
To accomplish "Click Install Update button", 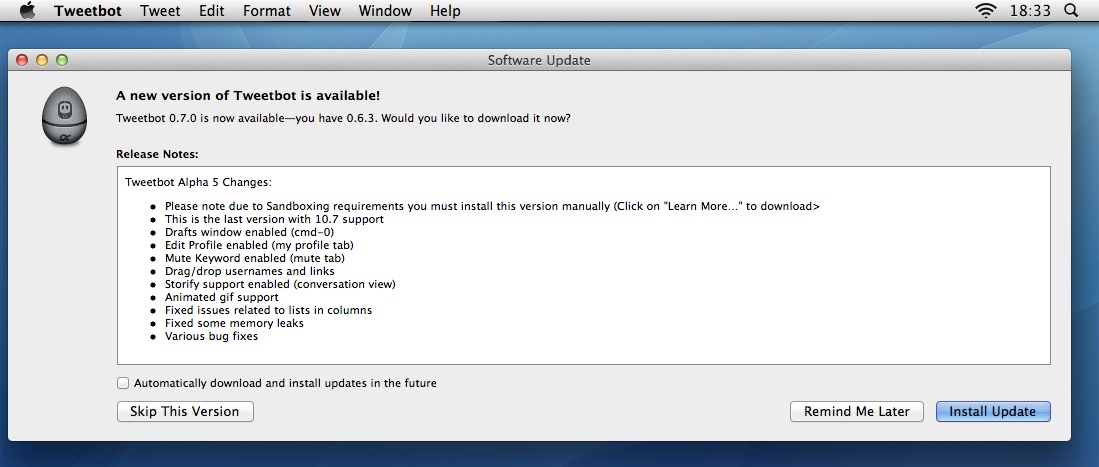I will [x=992, y=412].
